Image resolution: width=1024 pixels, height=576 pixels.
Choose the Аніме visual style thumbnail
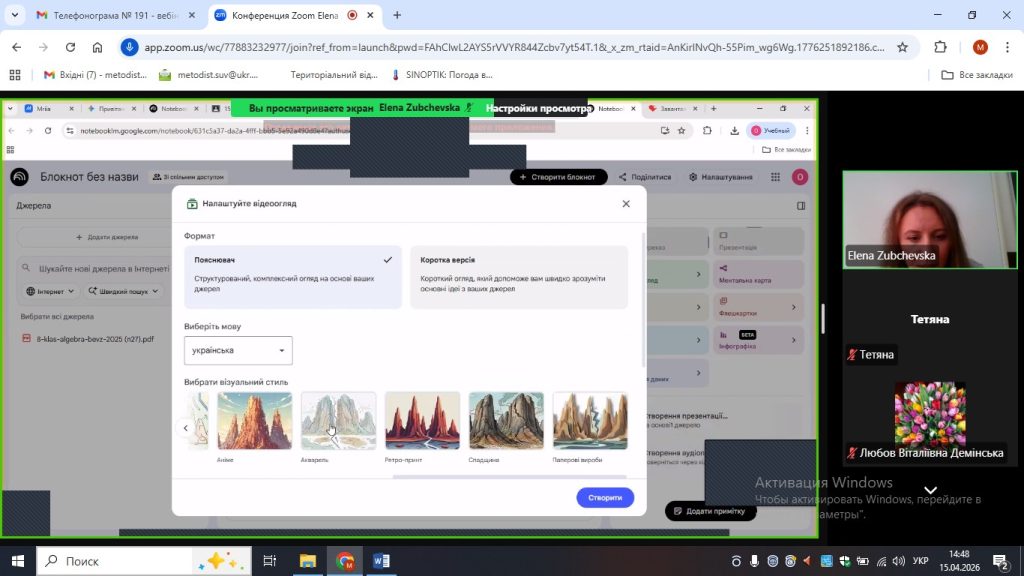pyautogui.click(x=255, y=421)
